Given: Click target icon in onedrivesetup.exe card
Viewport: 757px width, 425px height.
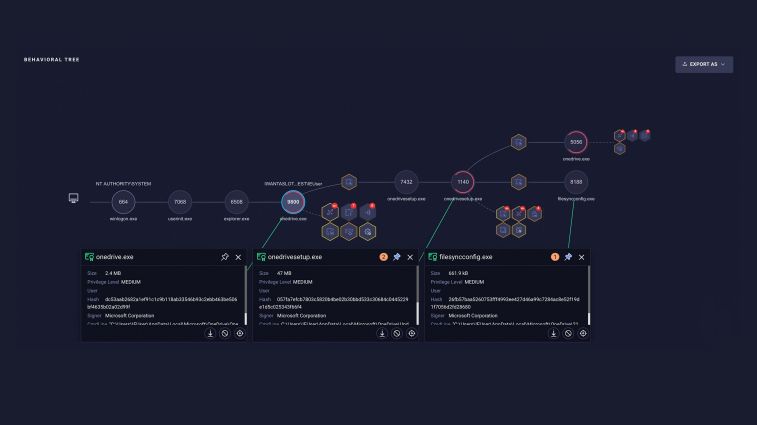Looking at the screenshot, I should point(412,333).
